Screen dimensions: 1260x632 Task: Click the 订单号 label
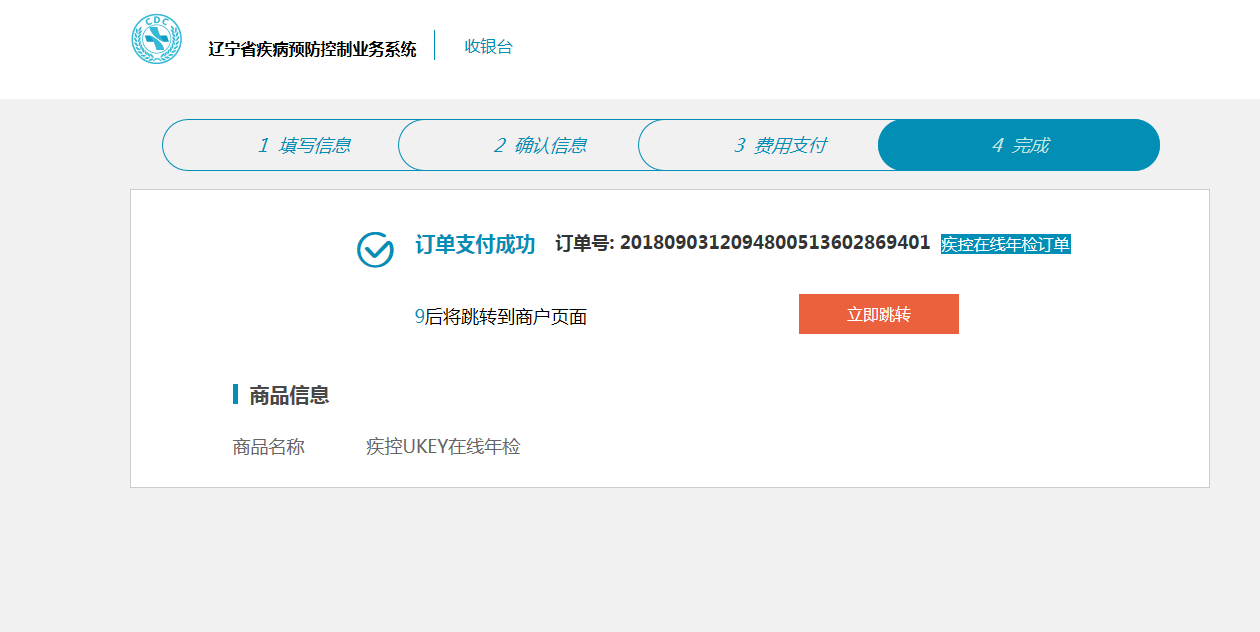[x=584, y=244]
